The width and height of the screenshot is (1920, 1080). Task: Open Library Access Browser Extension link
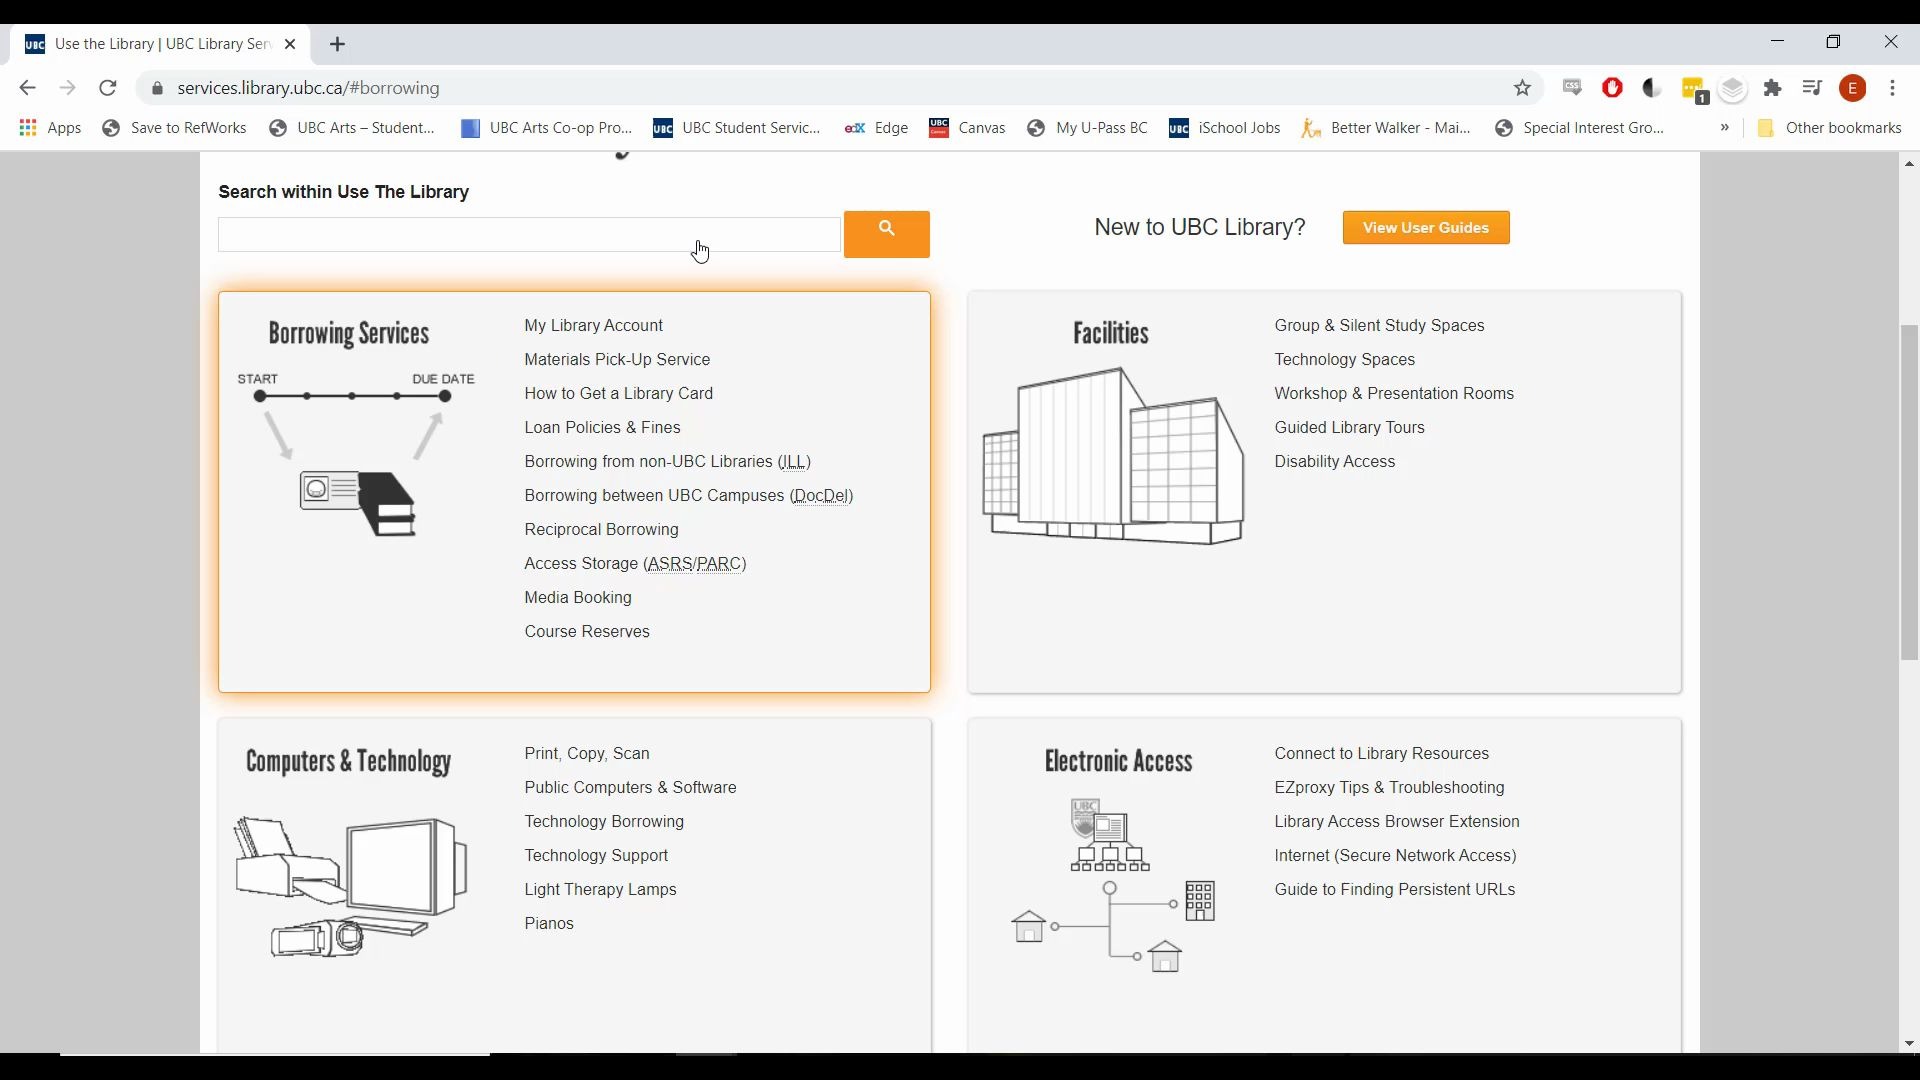tap(1397, 822)
